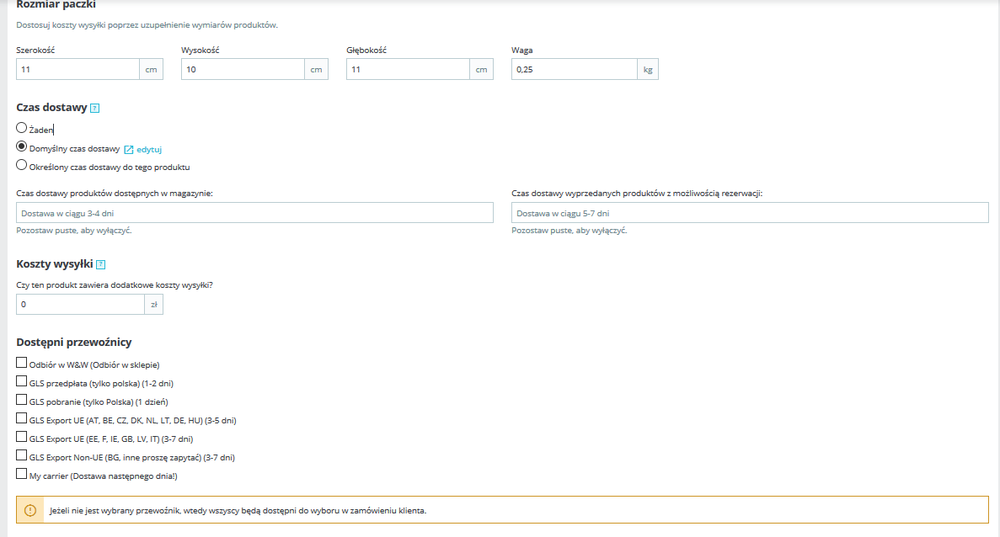Tick GLS Export Non-UE checkbox
The width and height of the screenshot is (1000, 537).
(22, 455)
